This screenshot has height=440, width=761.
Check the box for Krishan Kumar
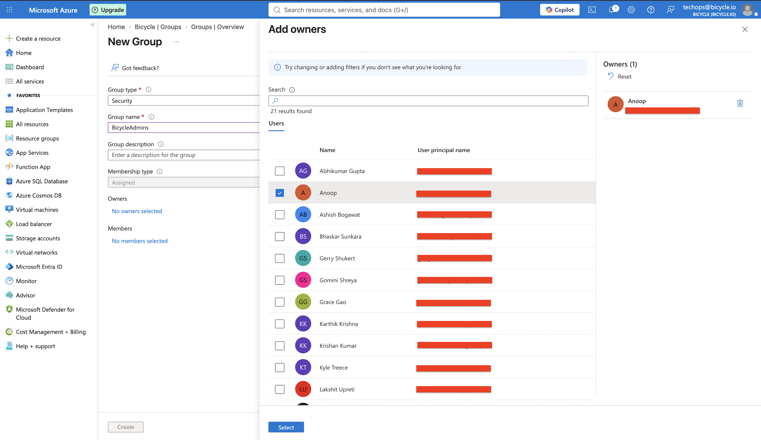pyautogui.click(x=280, y=345)
